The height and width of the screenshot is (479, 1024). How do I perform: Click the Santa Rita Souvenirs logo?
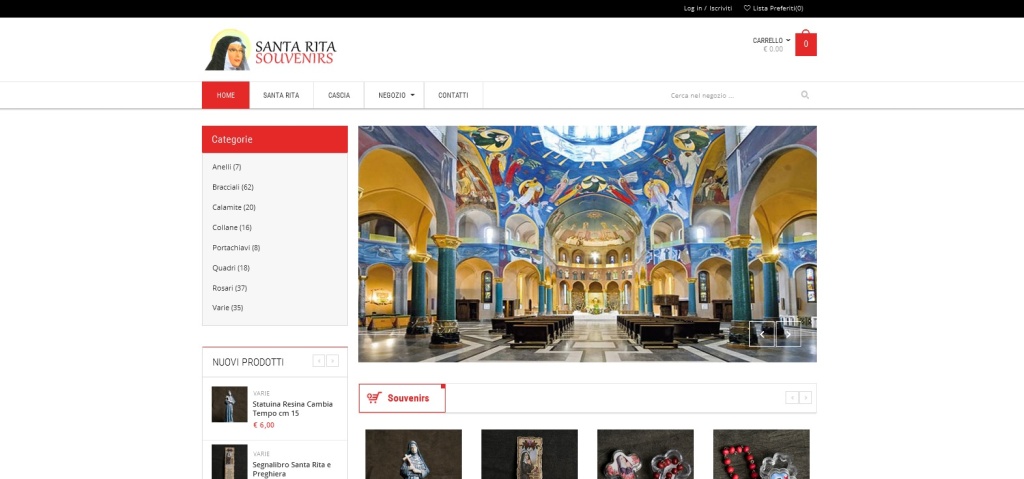270,50
